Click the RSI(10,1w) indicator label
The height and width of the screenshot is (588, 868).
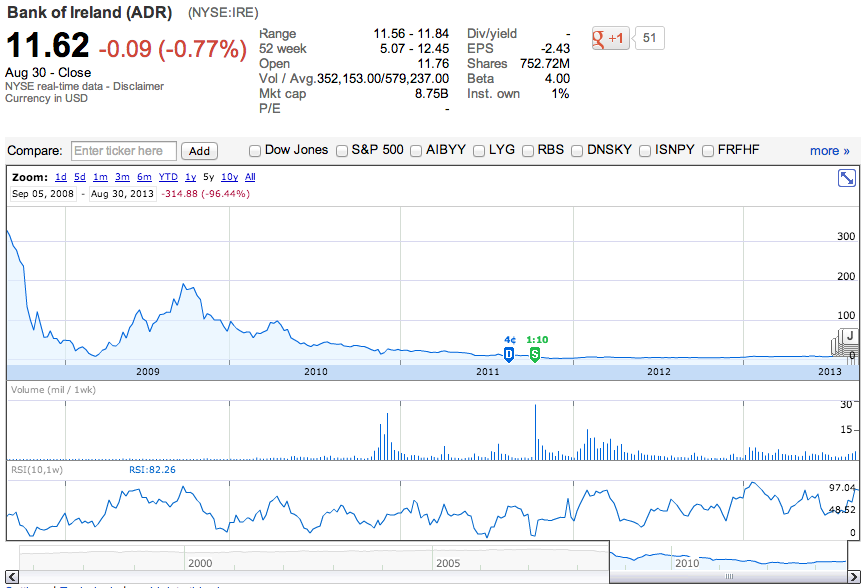click(37, 470)
